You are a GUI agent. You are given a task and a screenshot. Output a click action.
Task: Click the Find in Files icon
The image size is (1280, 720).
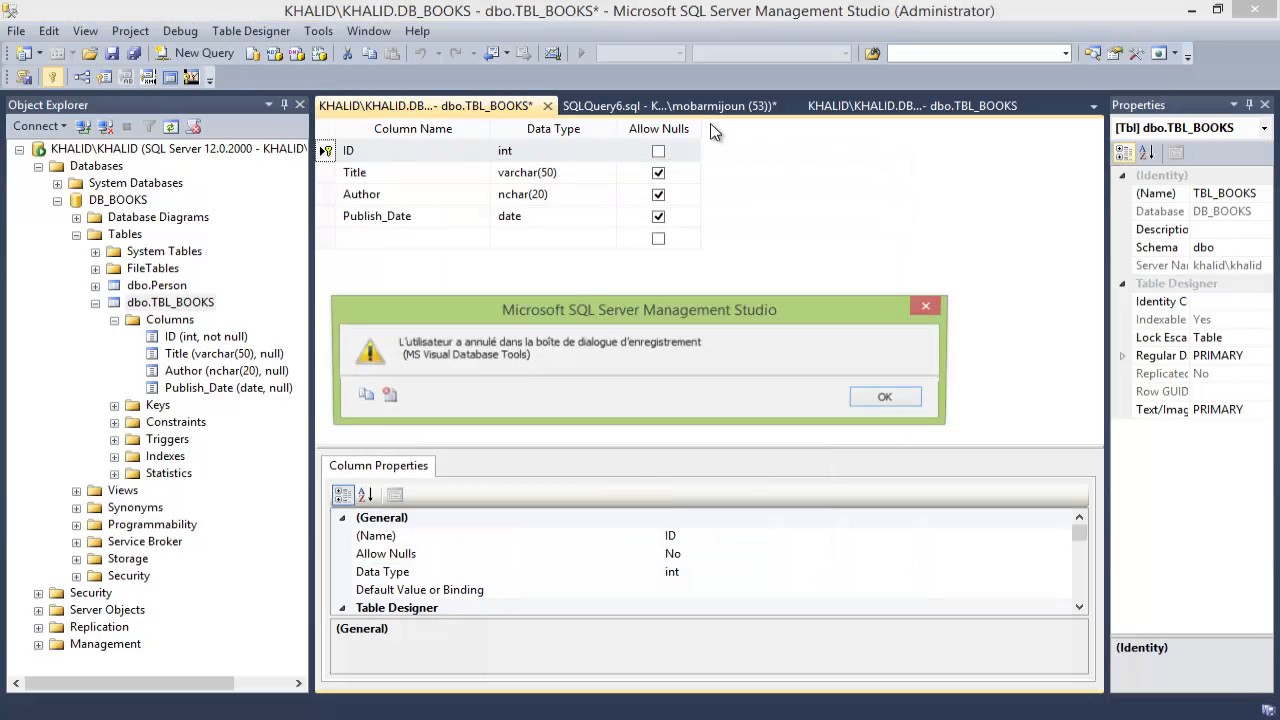coord(872,53)
